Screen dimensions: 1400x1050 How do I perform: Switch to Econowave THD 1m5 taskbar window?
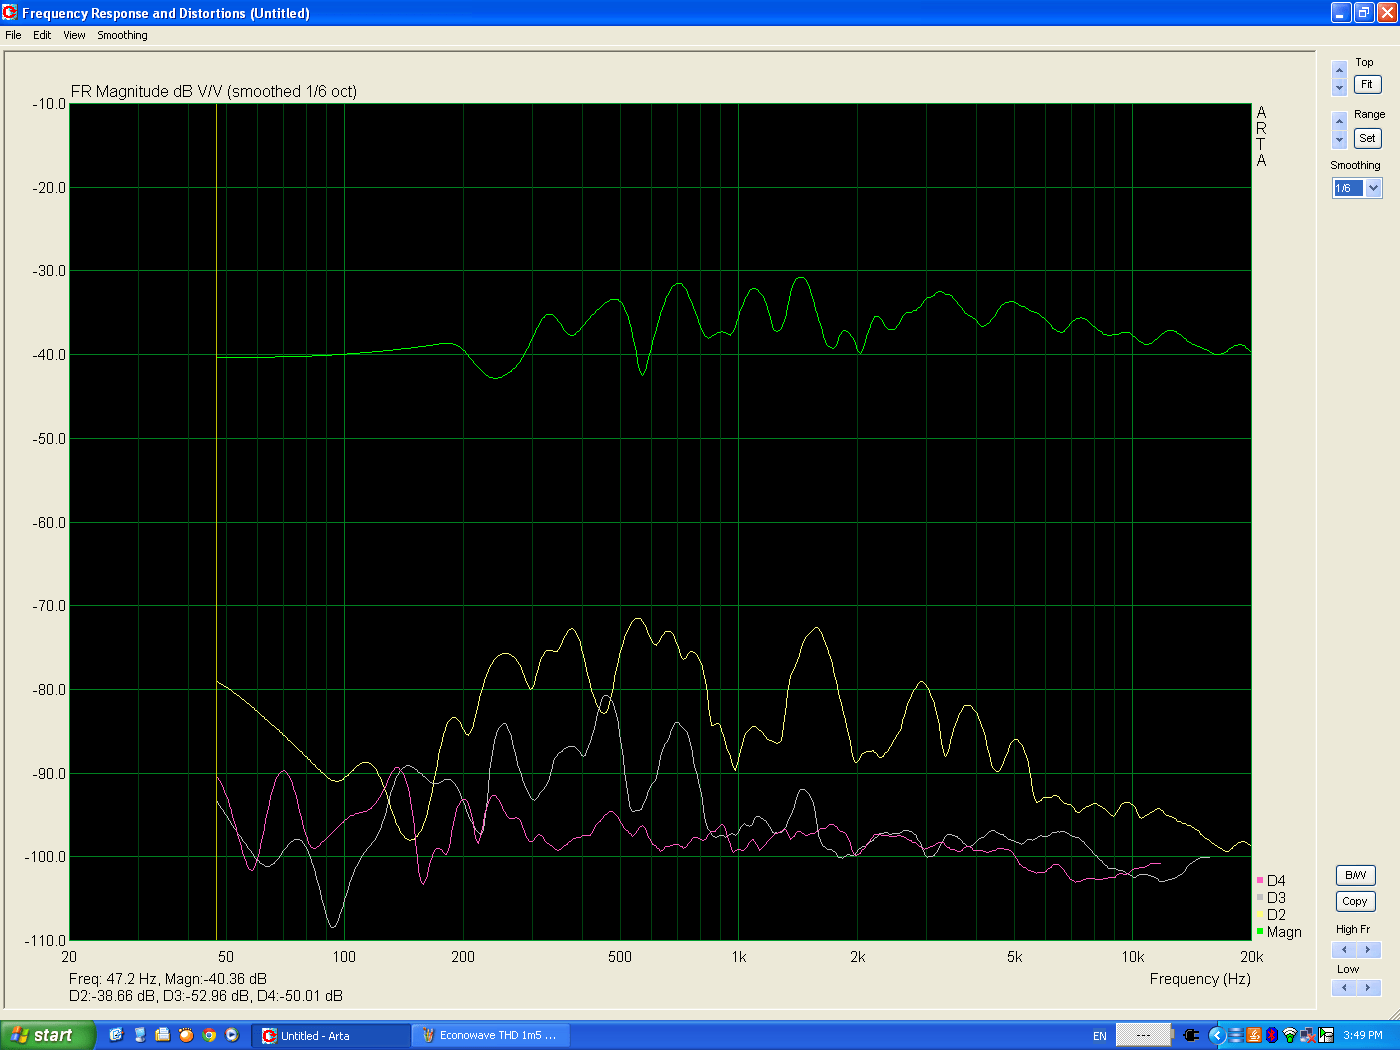(x=493, y=1035)
